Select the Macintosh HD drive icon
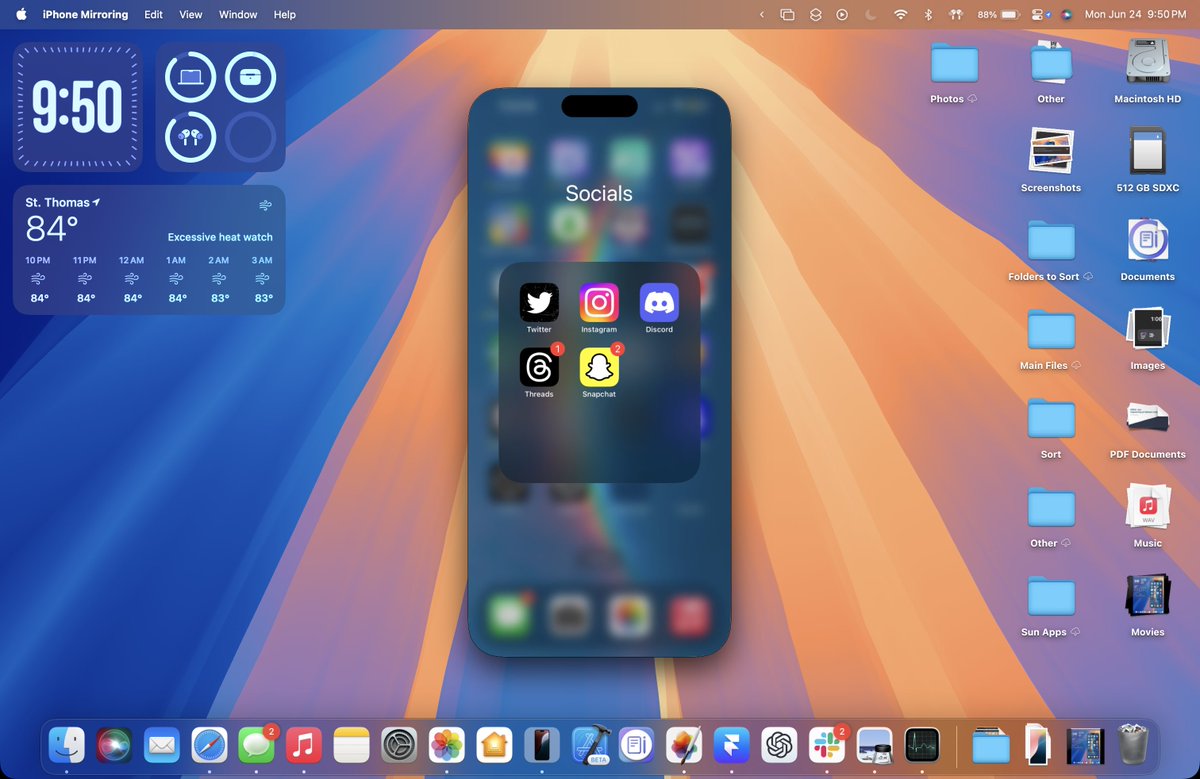Image resolution: width=1200 pixels, height=779 pixels. (1147, 62)
